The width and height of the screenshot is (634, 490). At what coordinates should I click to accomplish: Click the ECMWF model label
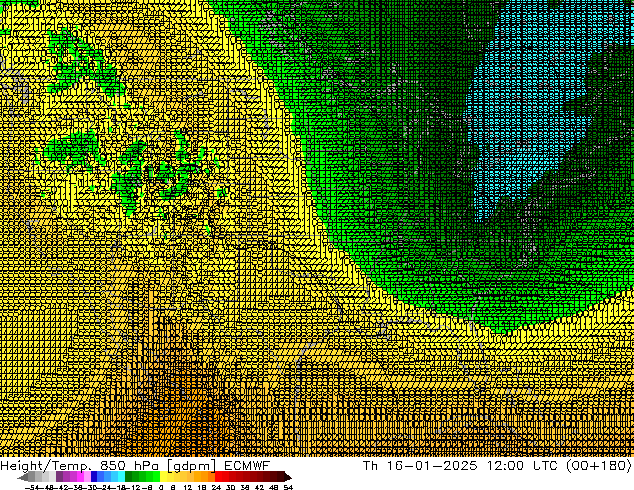tap(246, 465)
